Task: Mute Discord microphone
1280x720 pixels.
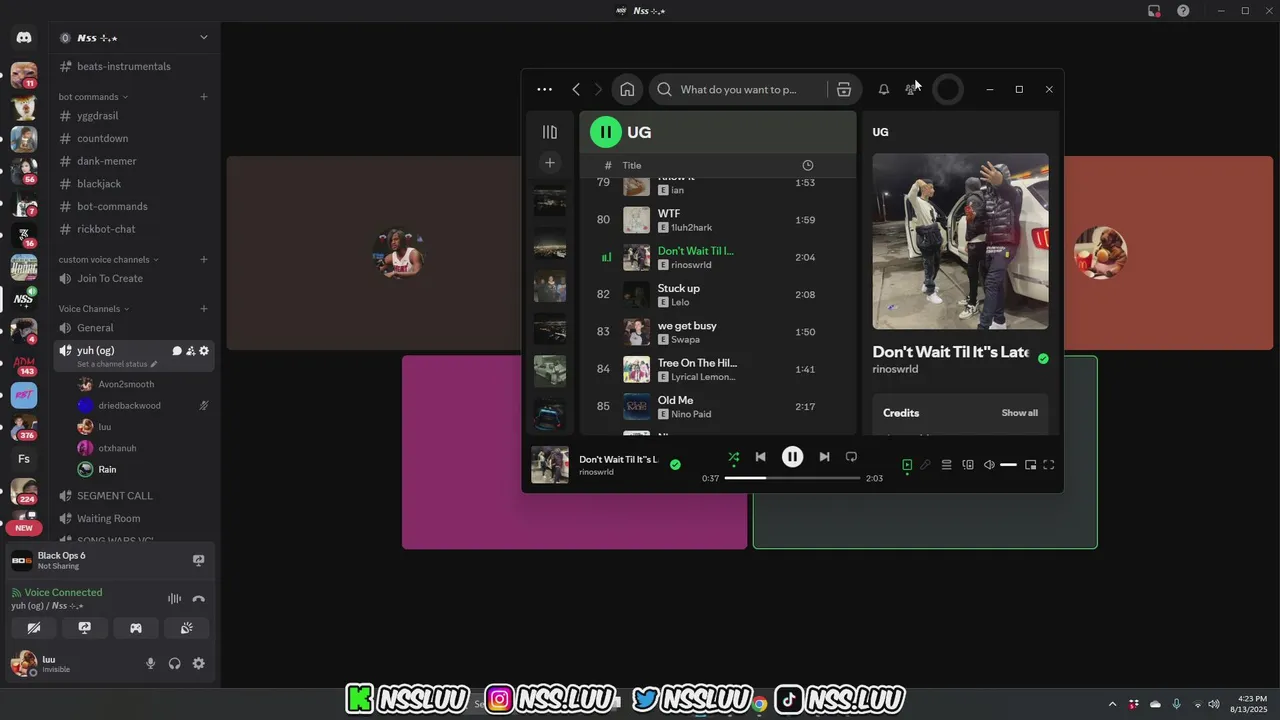Action: coord(151,663)
